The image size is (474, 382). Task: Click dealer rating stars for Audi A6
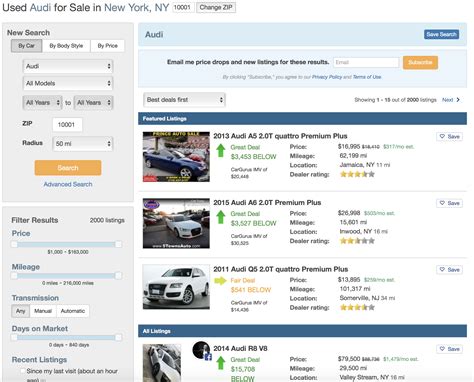pyautogui.click(x=357, y=241)
